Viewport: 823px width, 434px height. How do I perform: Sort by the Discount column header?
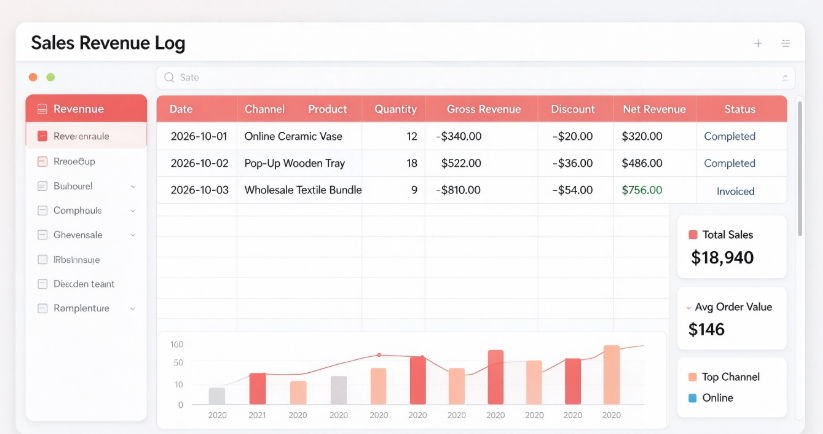tap(573, 109)
